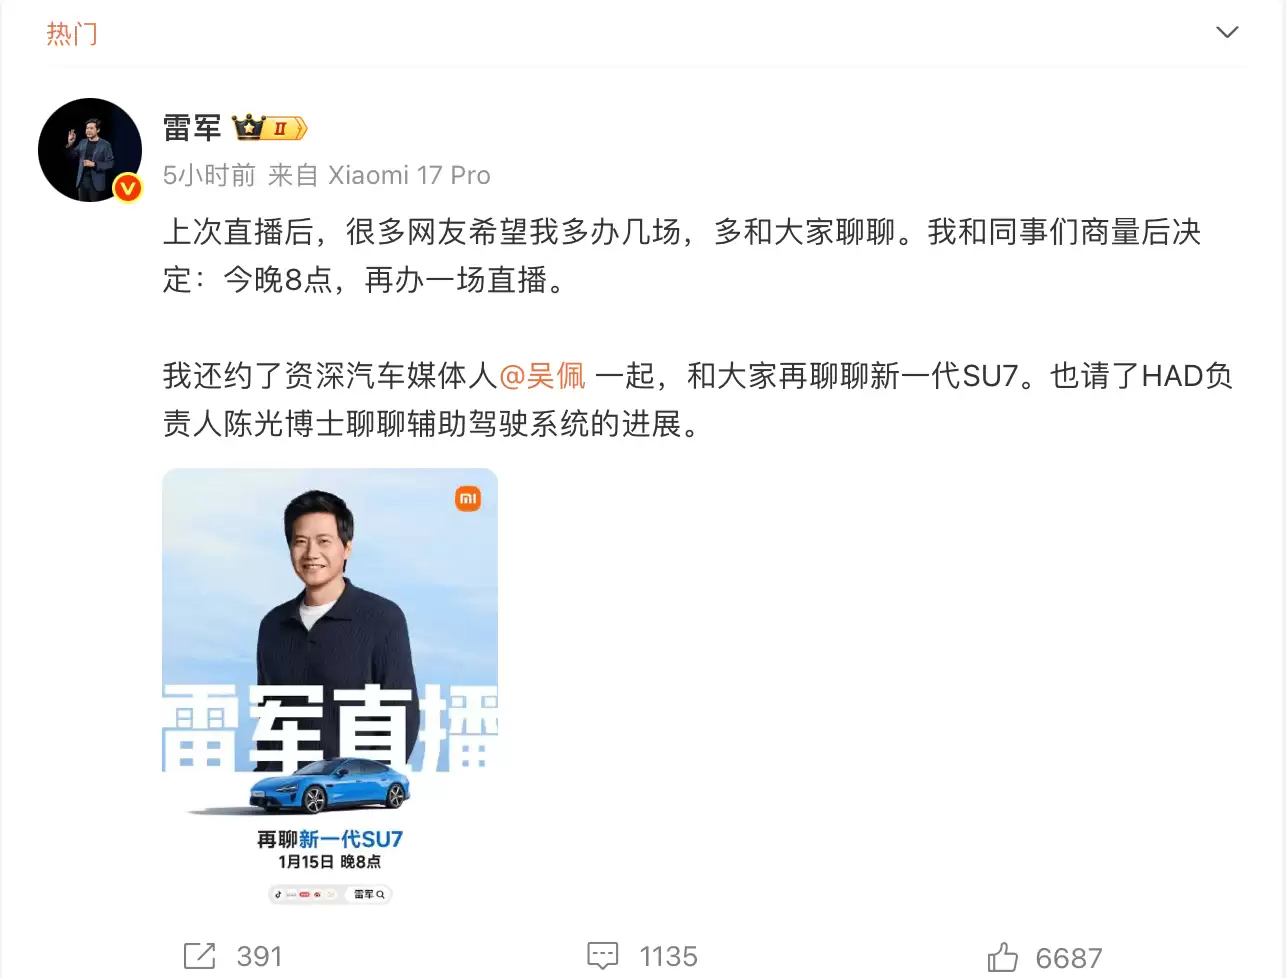
Task: Like the post with thumbs-up icon
Action: [x=1003, y=957]
